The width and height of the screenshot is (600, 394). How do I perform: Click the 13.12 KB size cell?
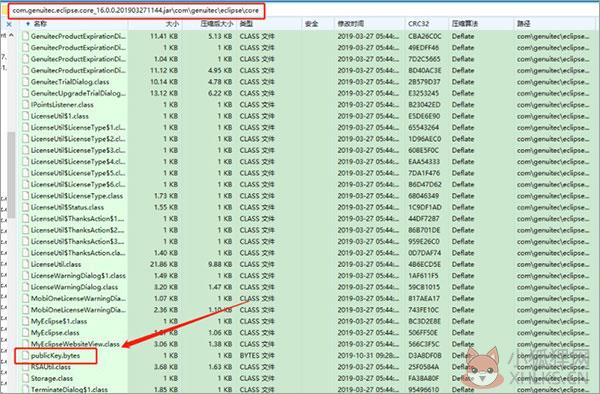coord(164,93)
